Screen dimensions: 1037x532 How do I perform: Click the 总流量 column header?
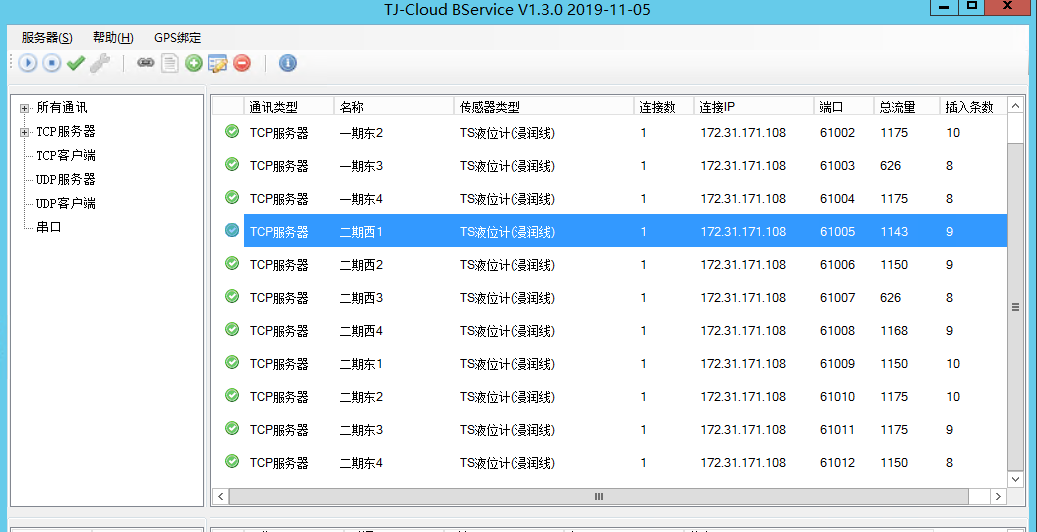click(897, 107)
